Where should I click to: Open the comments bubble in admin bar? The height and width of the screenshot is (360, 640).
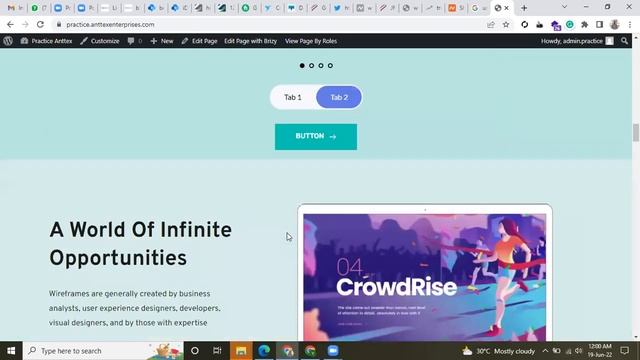click(134, 41)
